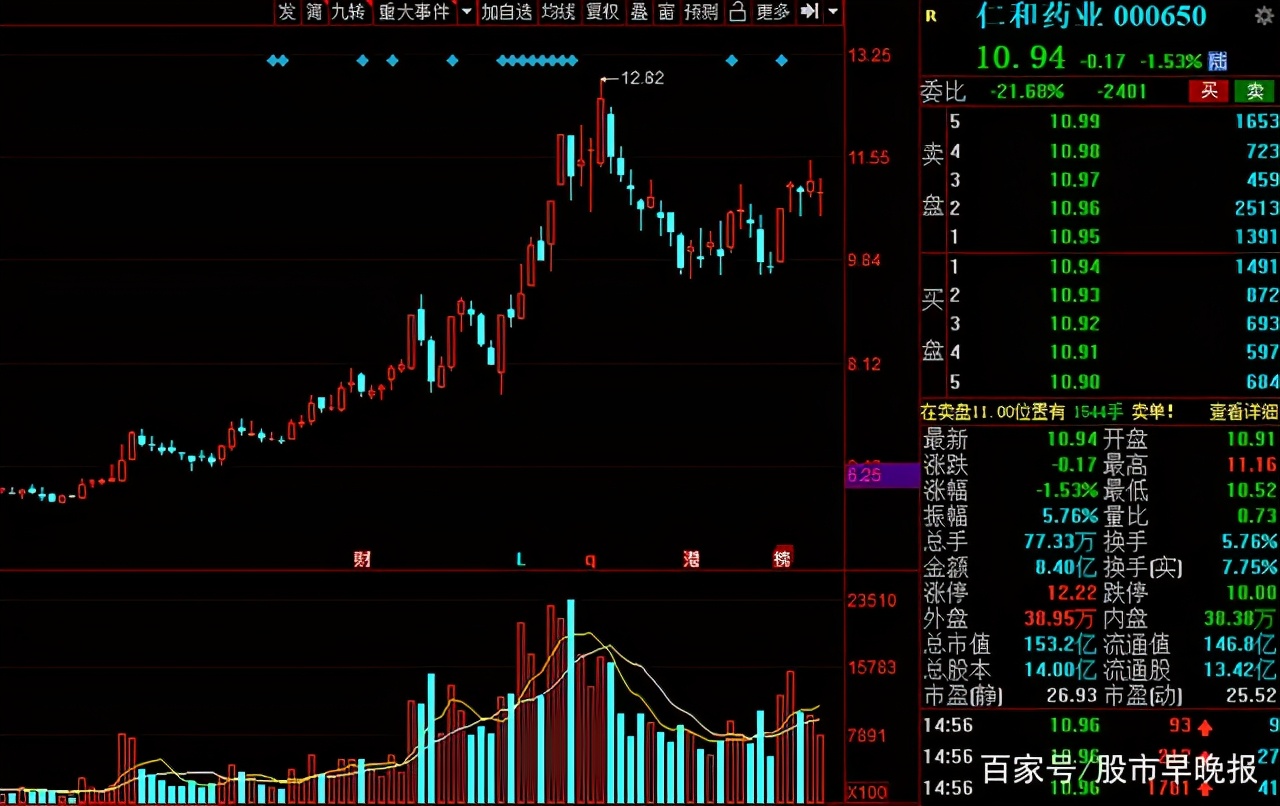
Task: Select sell level 1 price 10.95
Action: click(1074, 237)
